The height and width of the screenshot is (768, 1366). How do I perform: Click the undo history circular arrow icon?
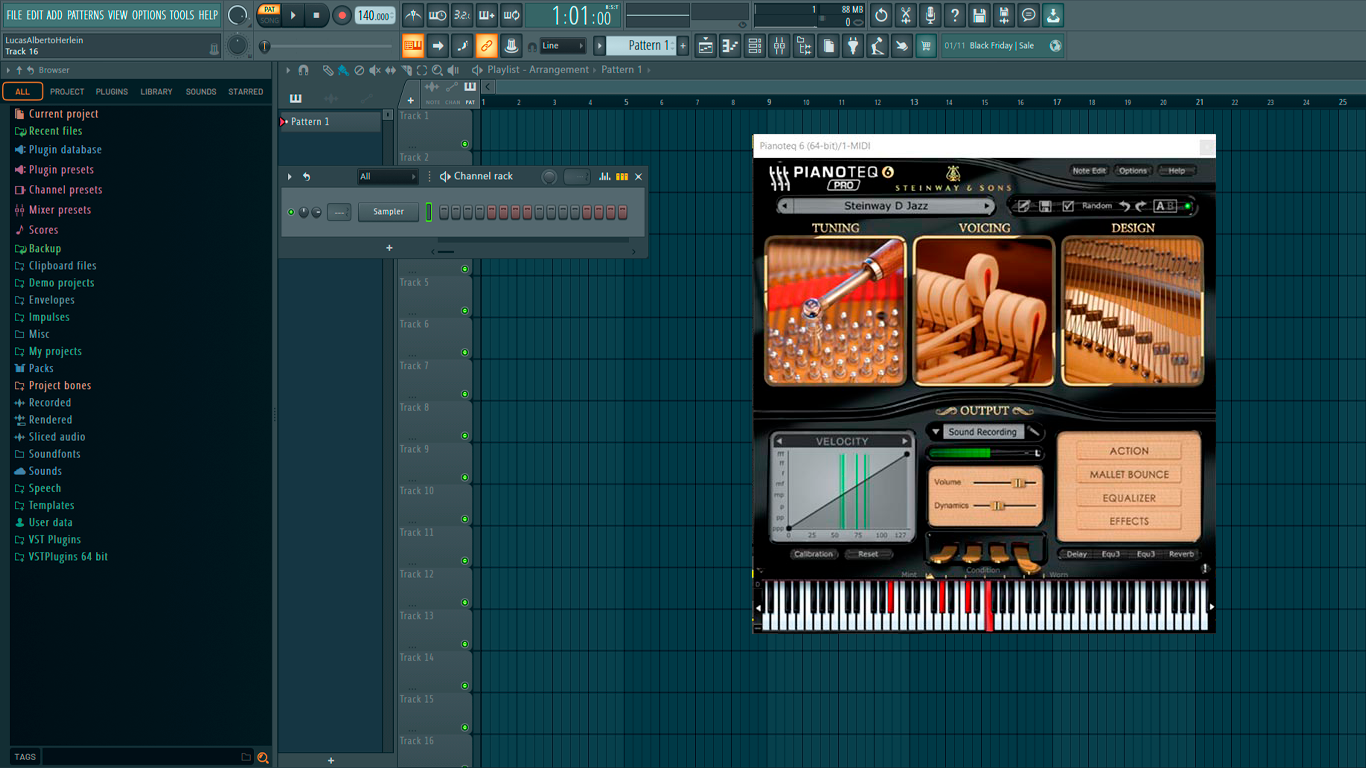click(x=881, y=15)
